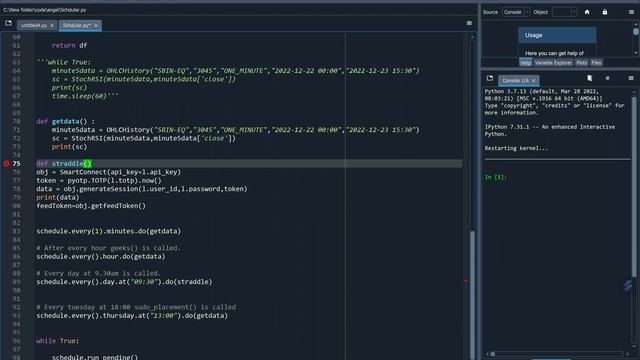Click line number 70 in the gutter

16,122
